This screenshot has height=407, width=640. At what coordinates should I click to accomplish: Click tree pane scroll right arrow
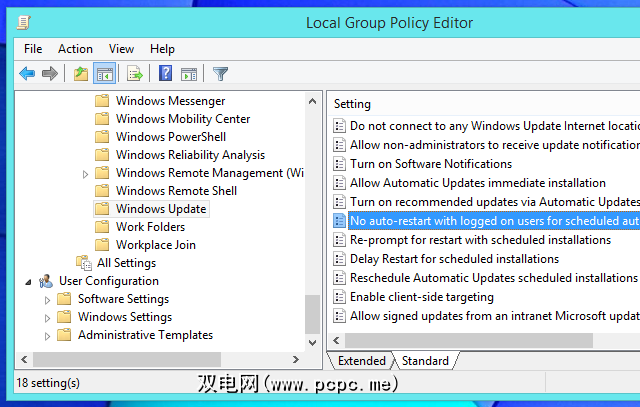coord(296,360)
